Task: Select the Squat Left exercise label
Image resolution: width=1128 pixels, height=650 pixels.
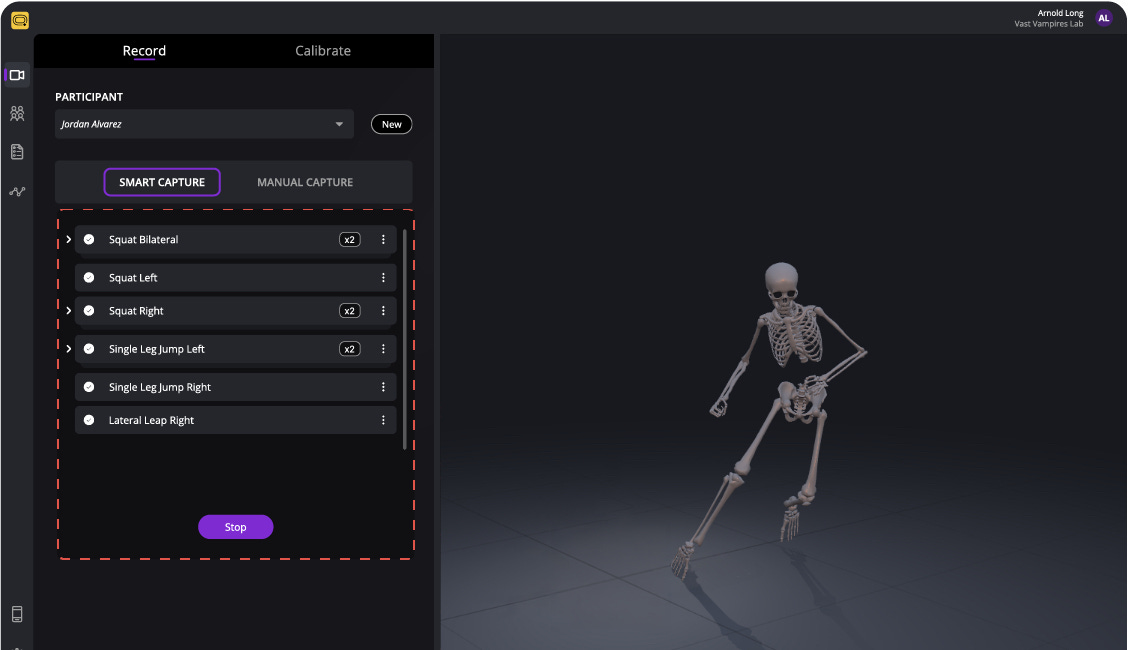Action: [133, 278]
